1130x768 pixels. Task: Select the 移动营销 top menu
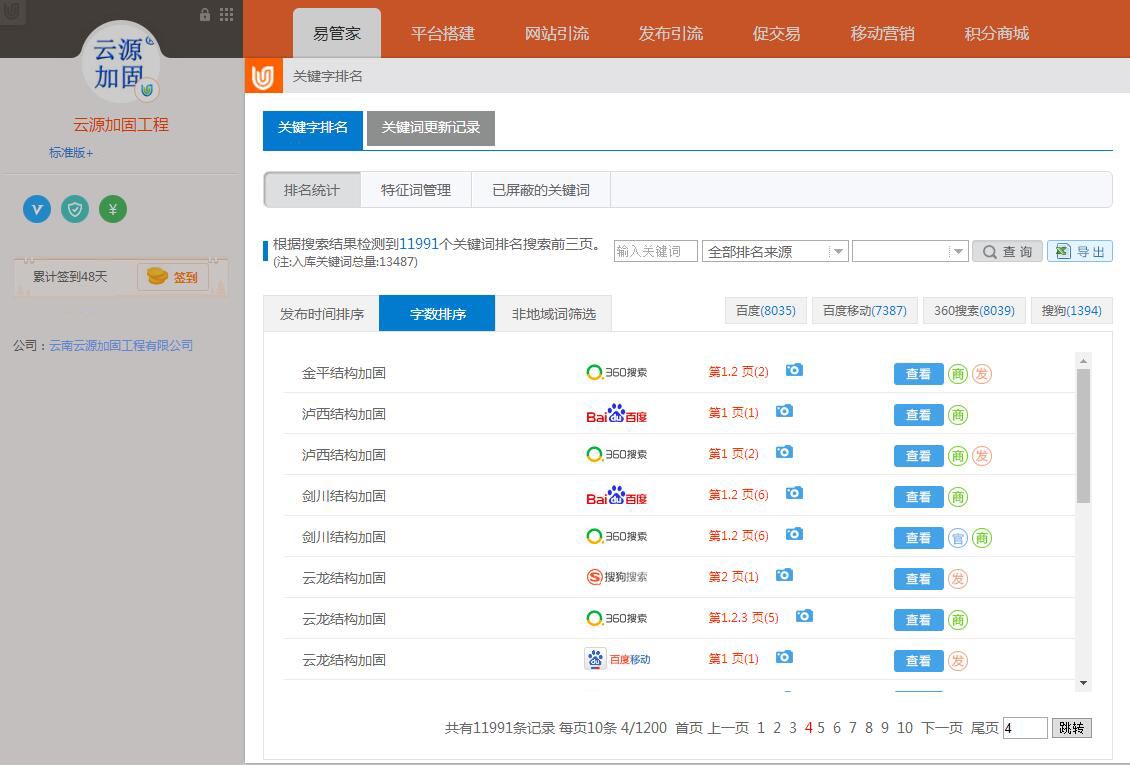(x=882, y=33)
